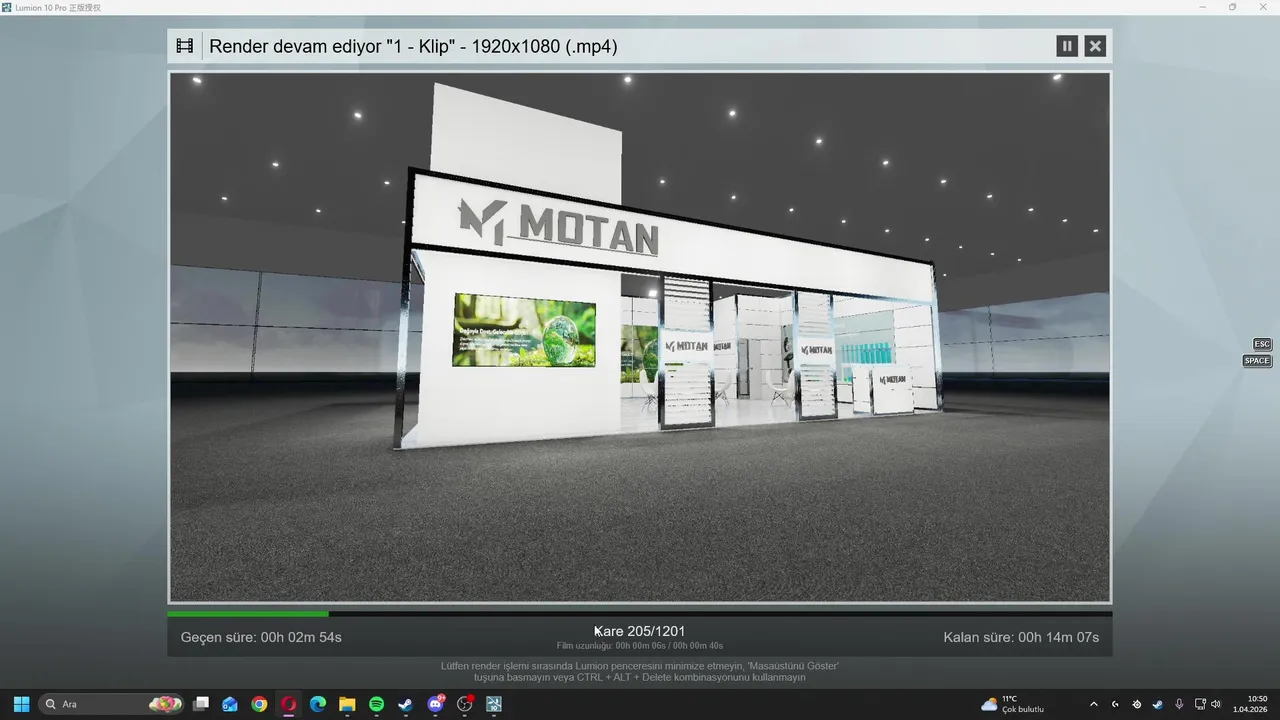This screenshot has width=1280, height=720.
Task: Click the taskbar search box 'Ara'
Action: tap(112, 704)
